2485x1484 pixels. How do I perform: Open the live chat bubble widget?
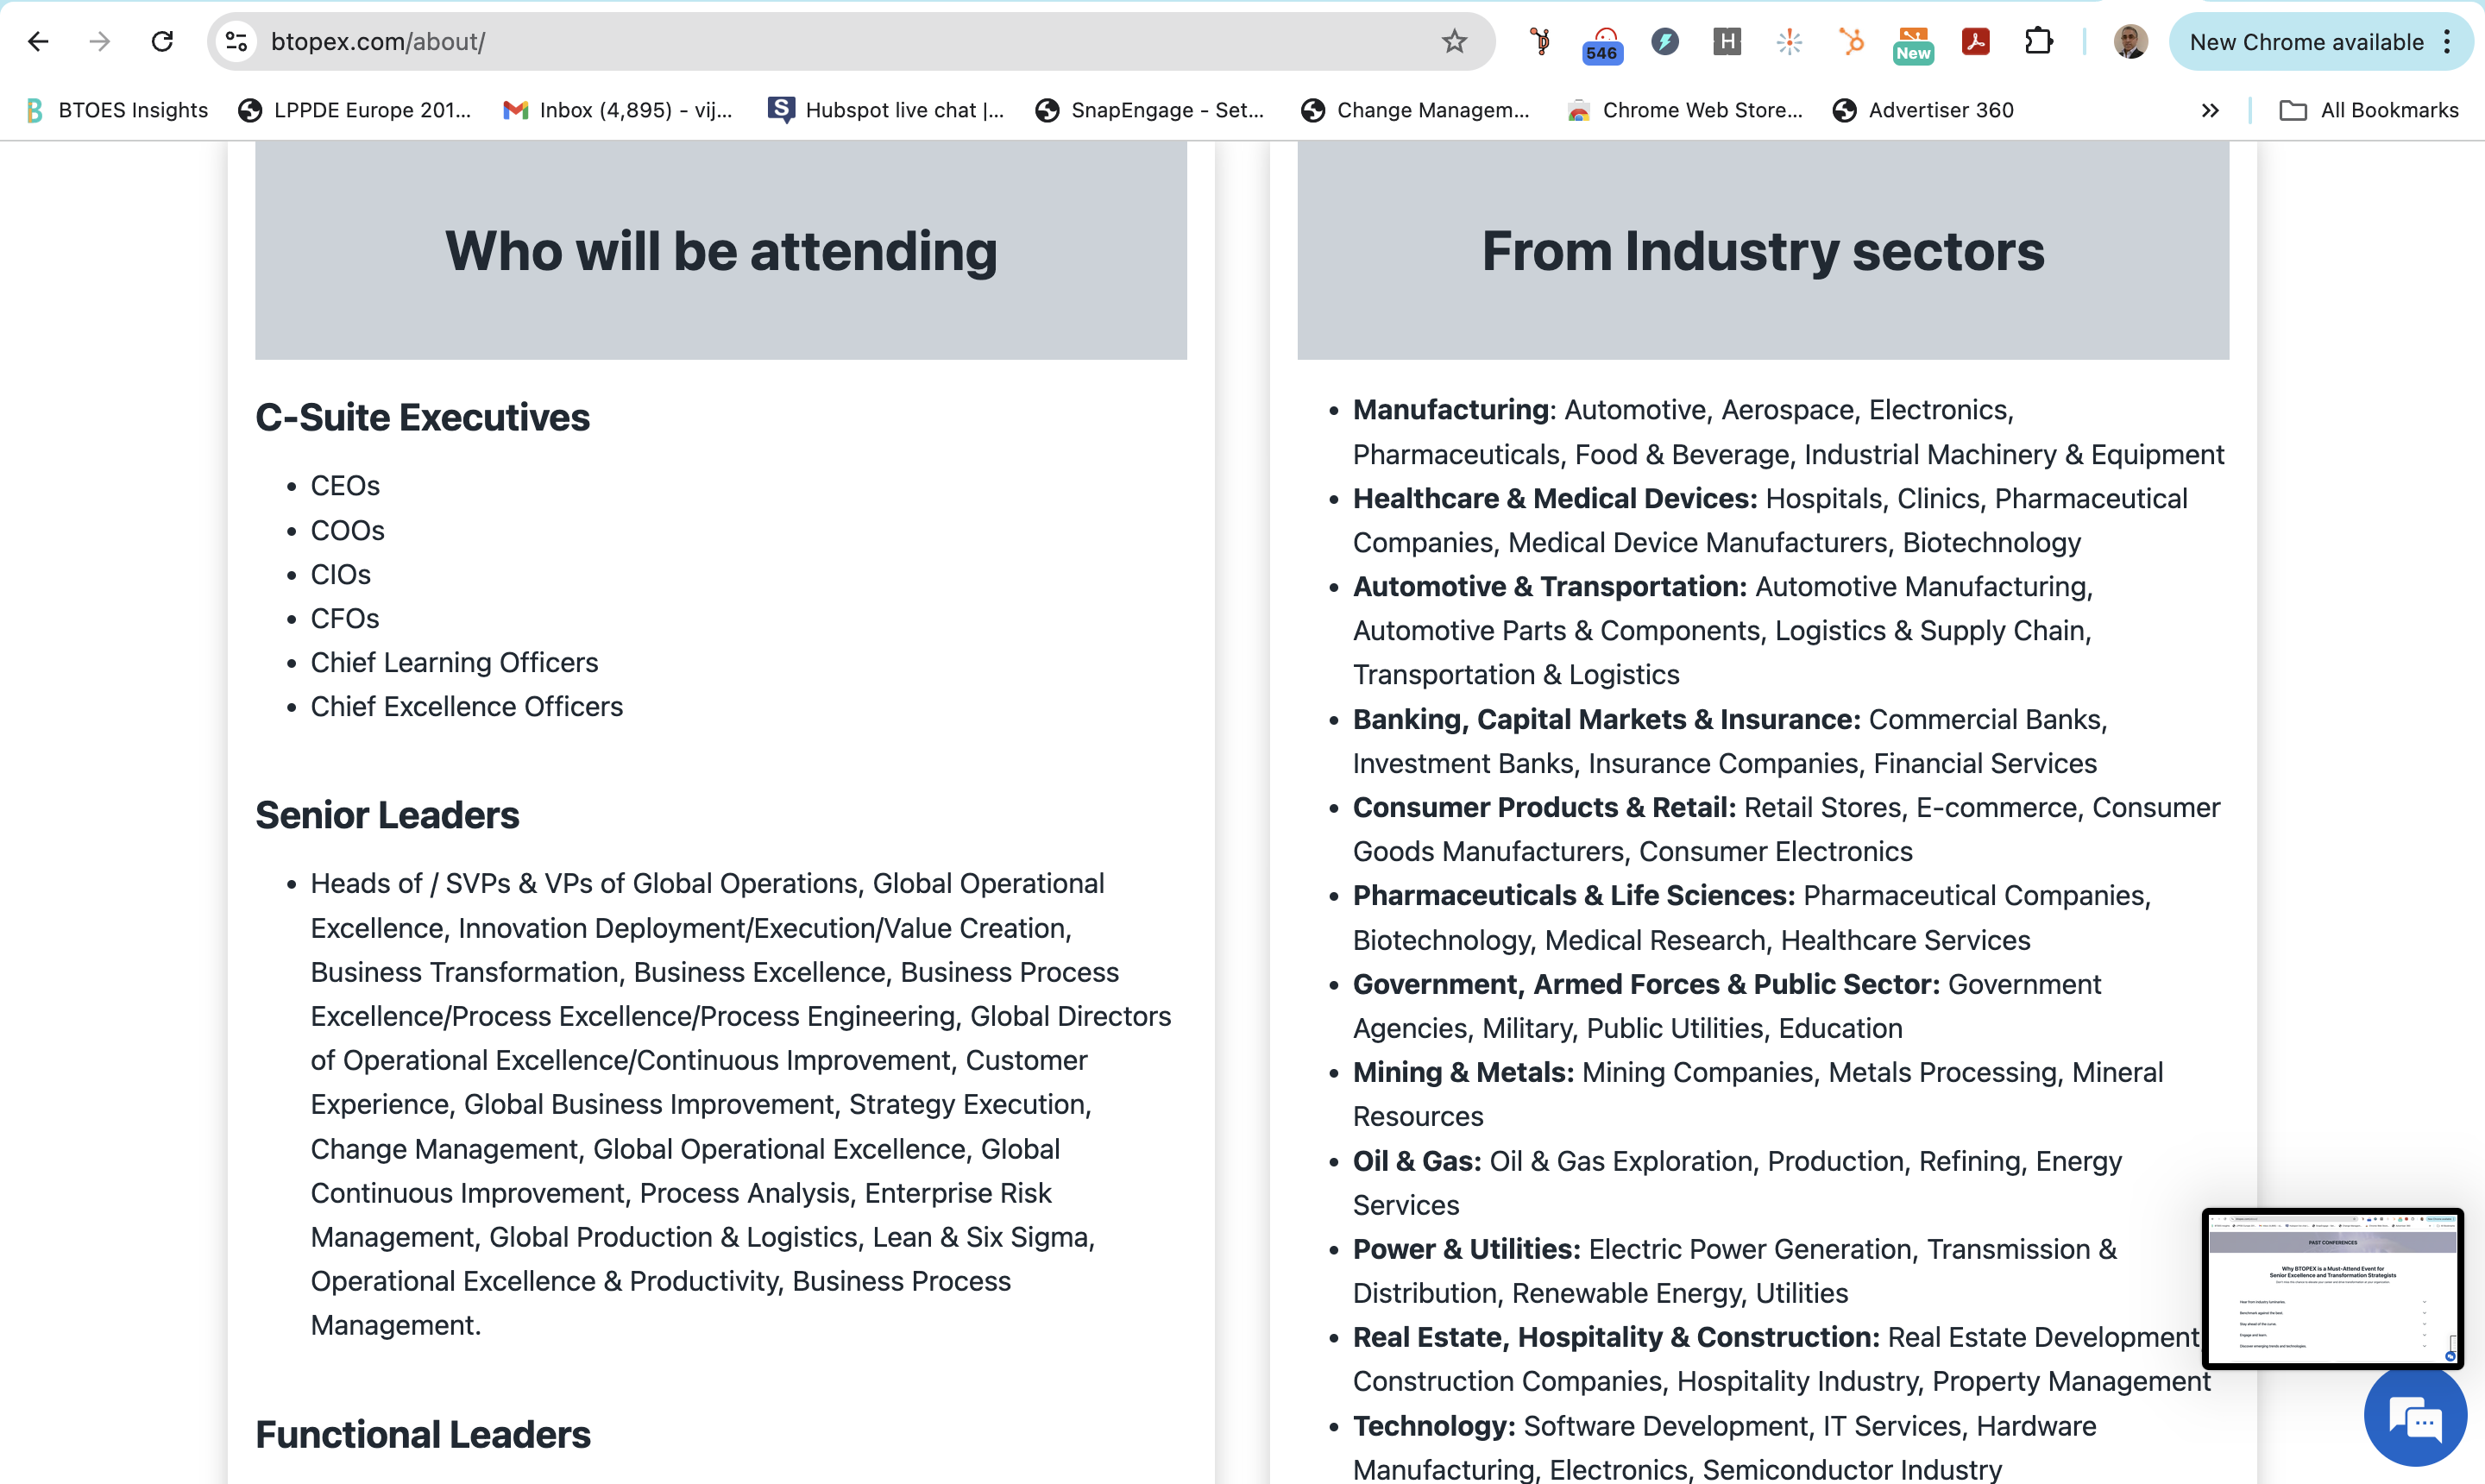click(x=2415, y=1417)
